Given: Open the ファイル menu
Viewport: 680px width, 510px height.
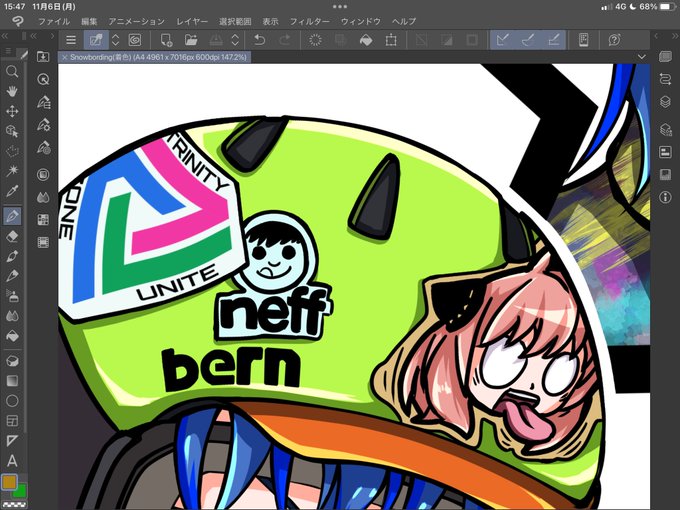Looking at the screenshot, I should point(54,21).
